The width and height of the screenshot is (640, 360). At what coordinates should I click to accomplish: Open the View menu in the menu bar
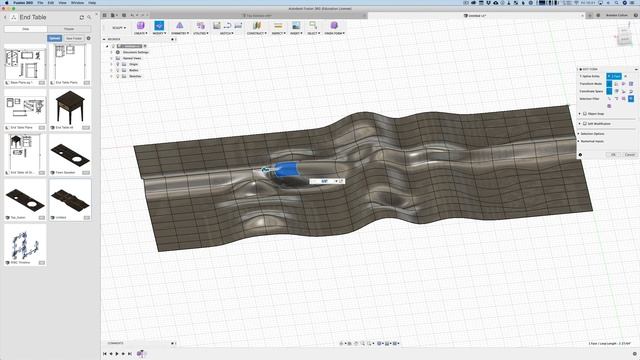tap(62, 2)
